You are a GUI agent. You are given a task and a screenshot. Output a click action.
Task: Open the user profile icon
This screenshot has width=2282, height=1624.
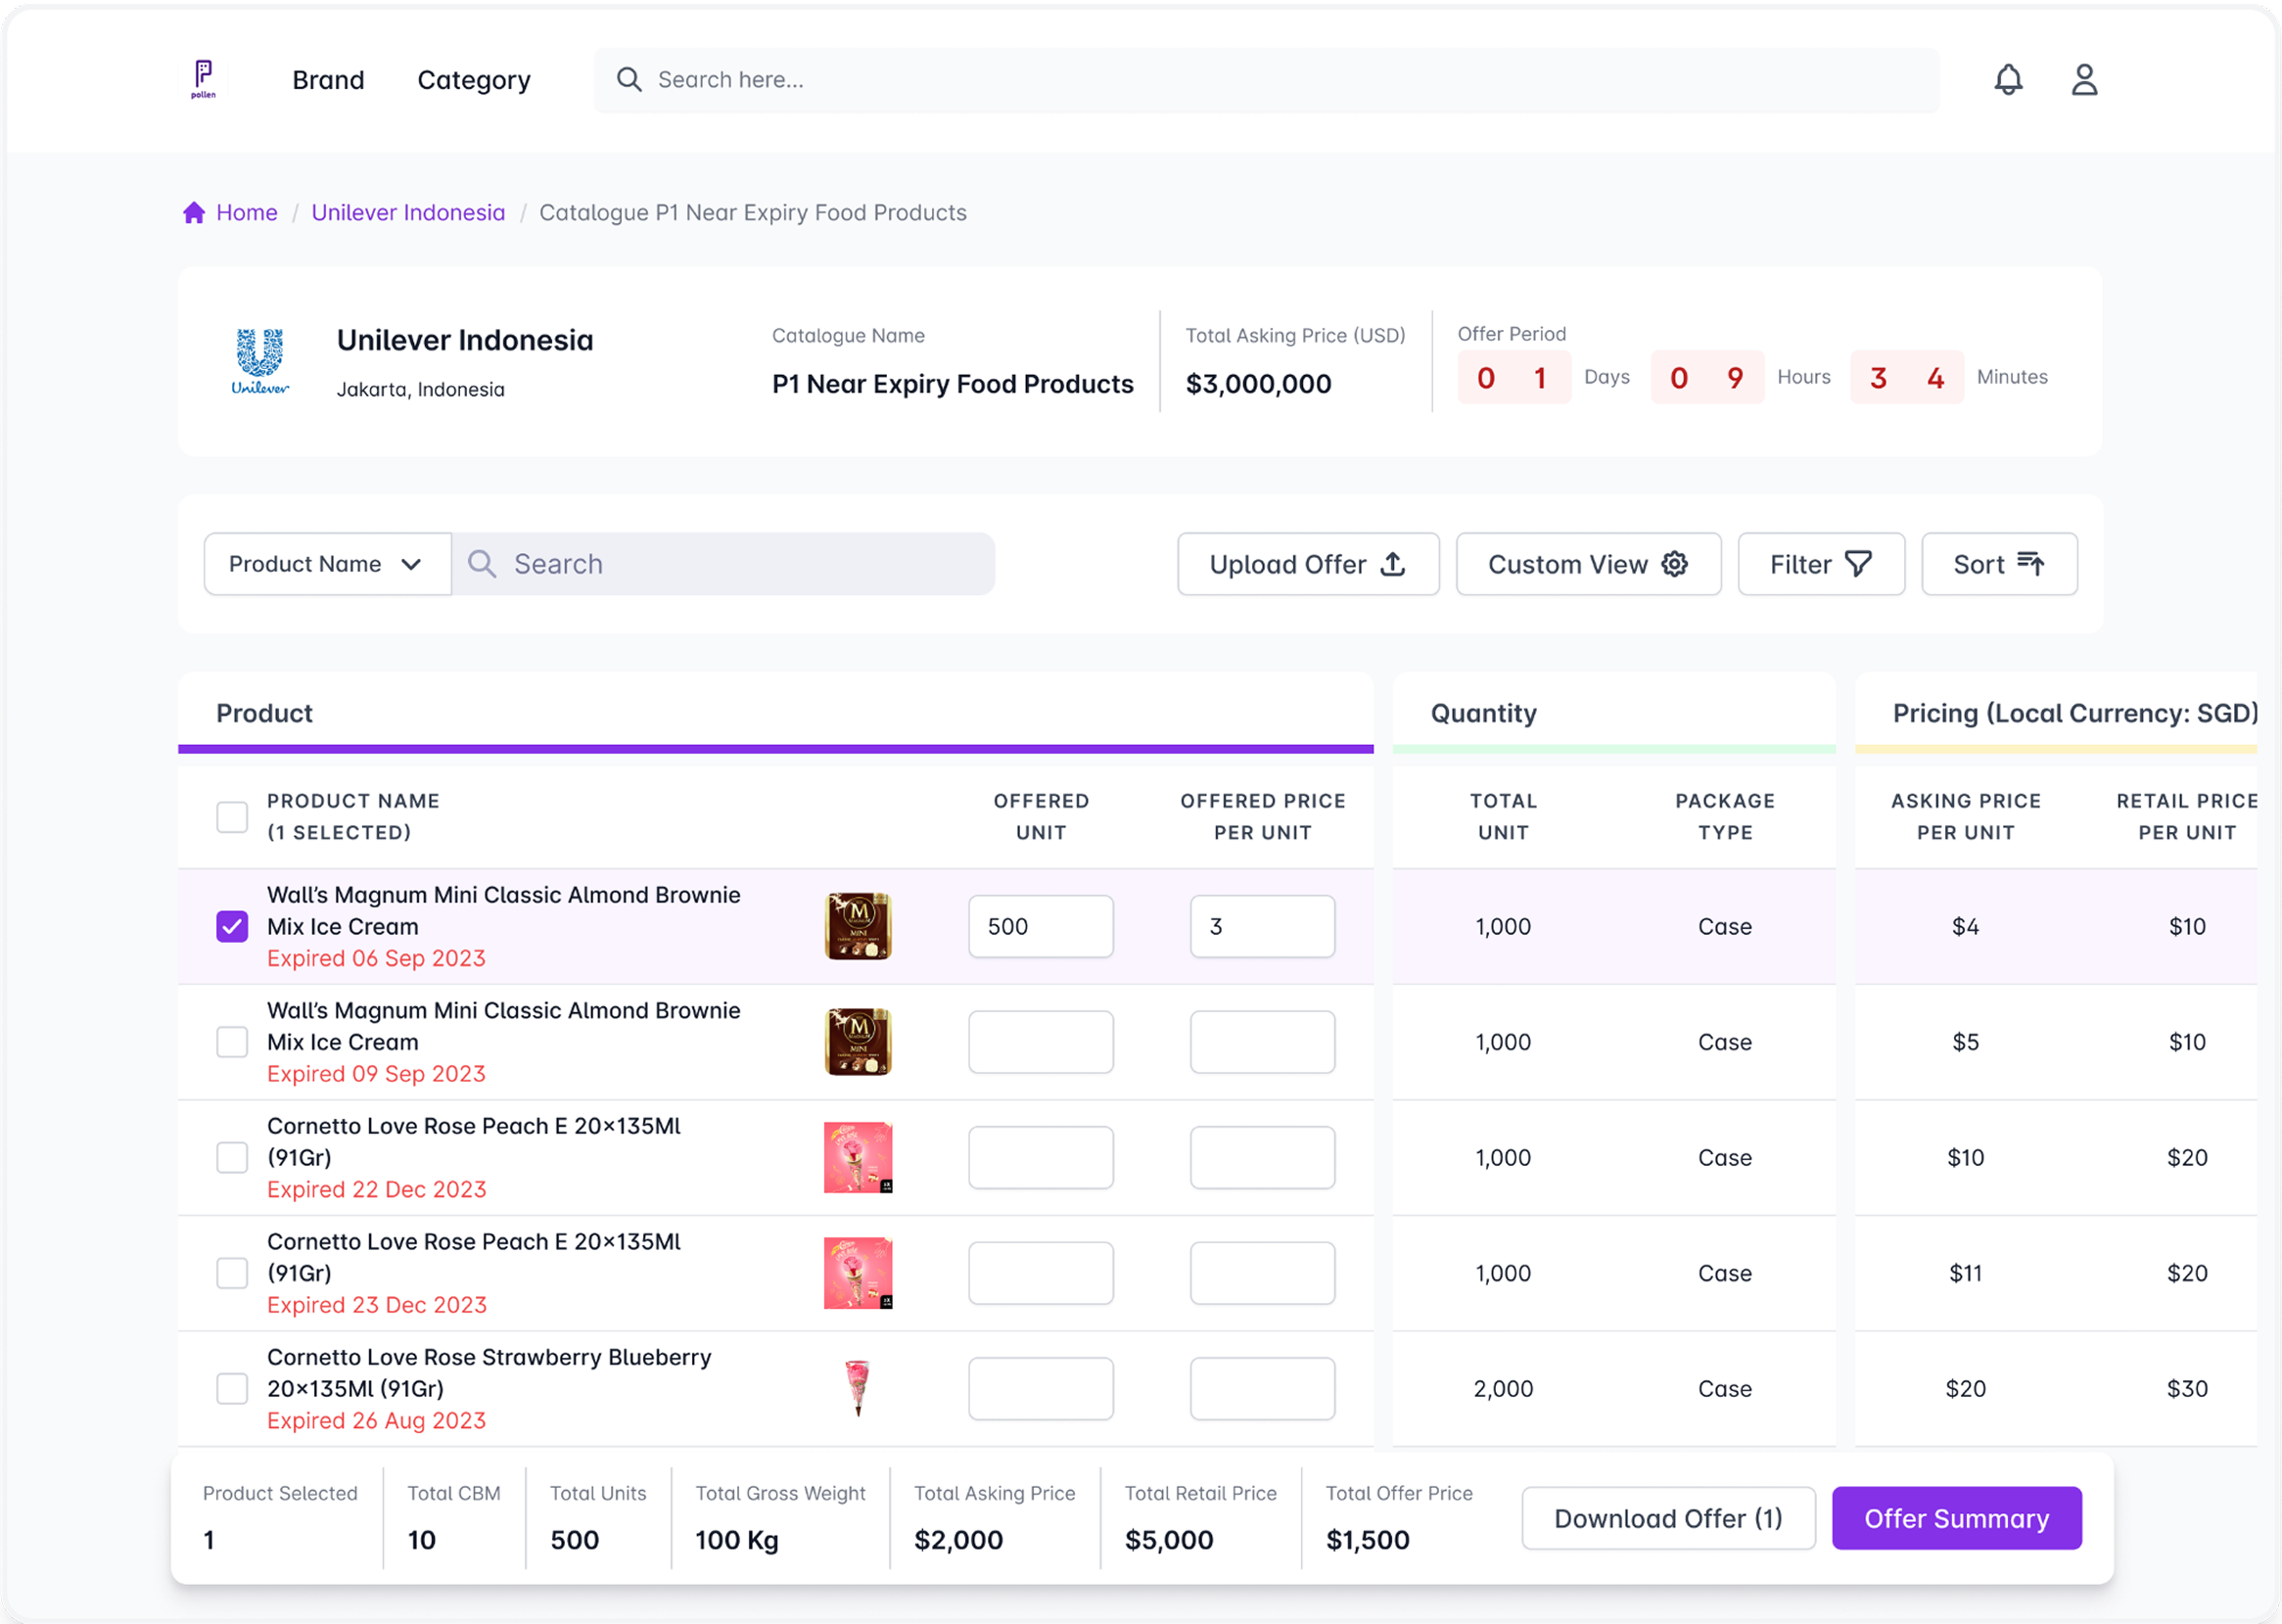(2084, 79)
